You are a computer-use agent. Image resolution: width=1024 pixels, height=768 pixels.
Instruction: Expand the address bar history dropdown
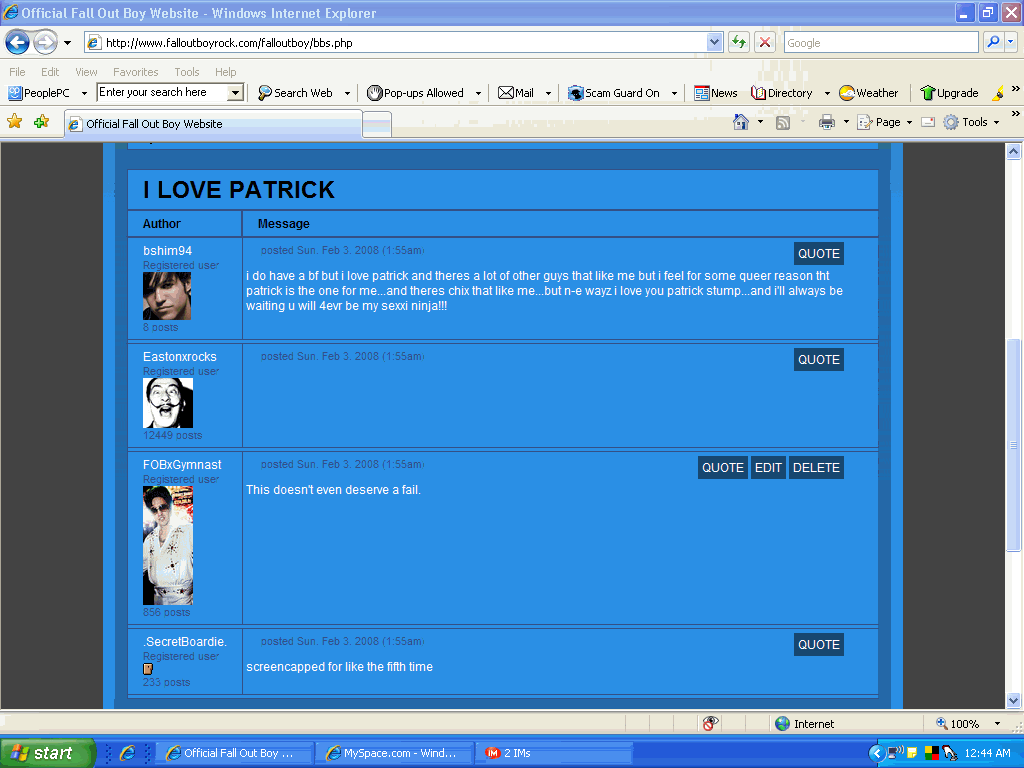pyautogui.click(x=714, y=43)
